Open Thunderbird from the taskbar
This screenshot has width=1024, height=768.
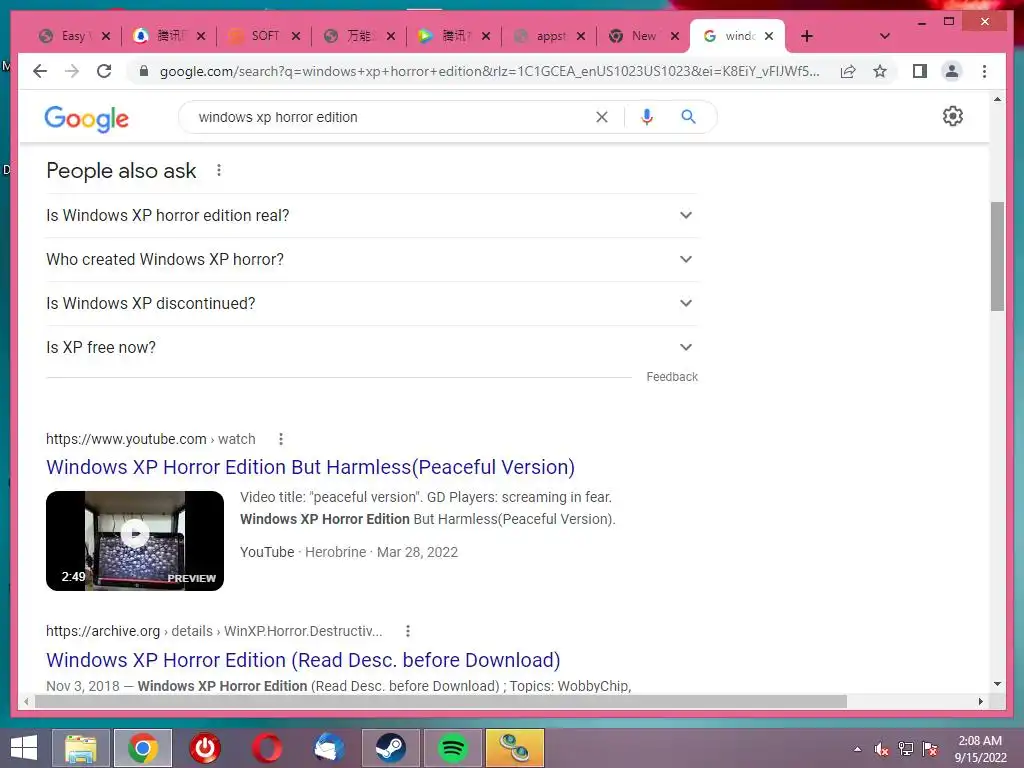328,748
